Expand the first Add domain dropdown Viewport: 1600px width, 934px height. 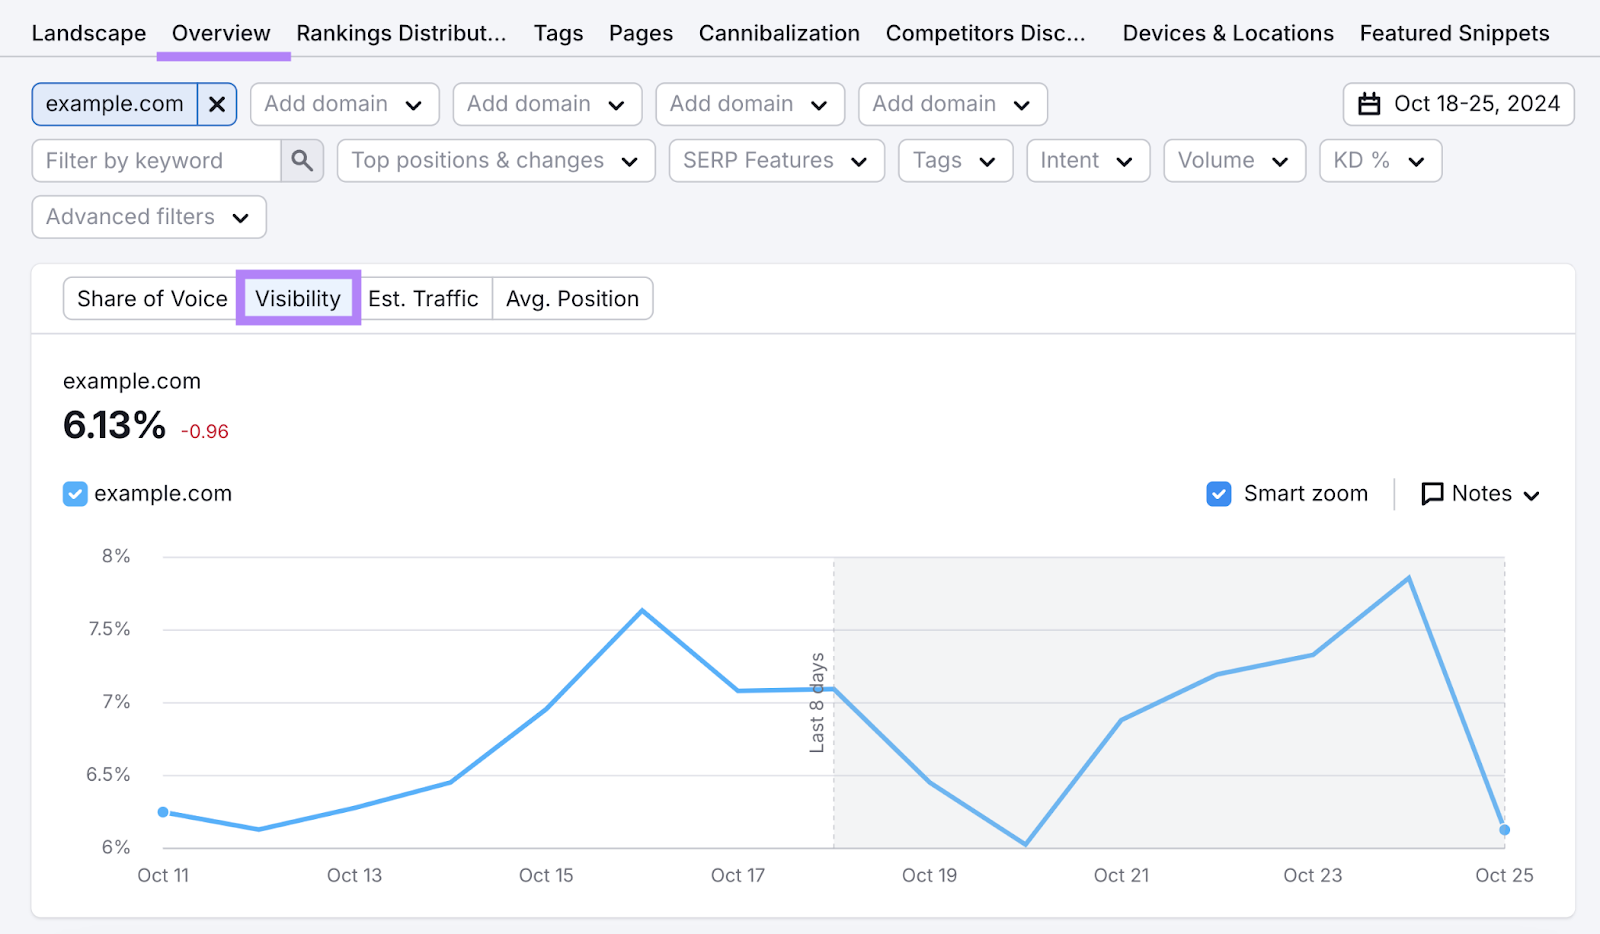344,103
